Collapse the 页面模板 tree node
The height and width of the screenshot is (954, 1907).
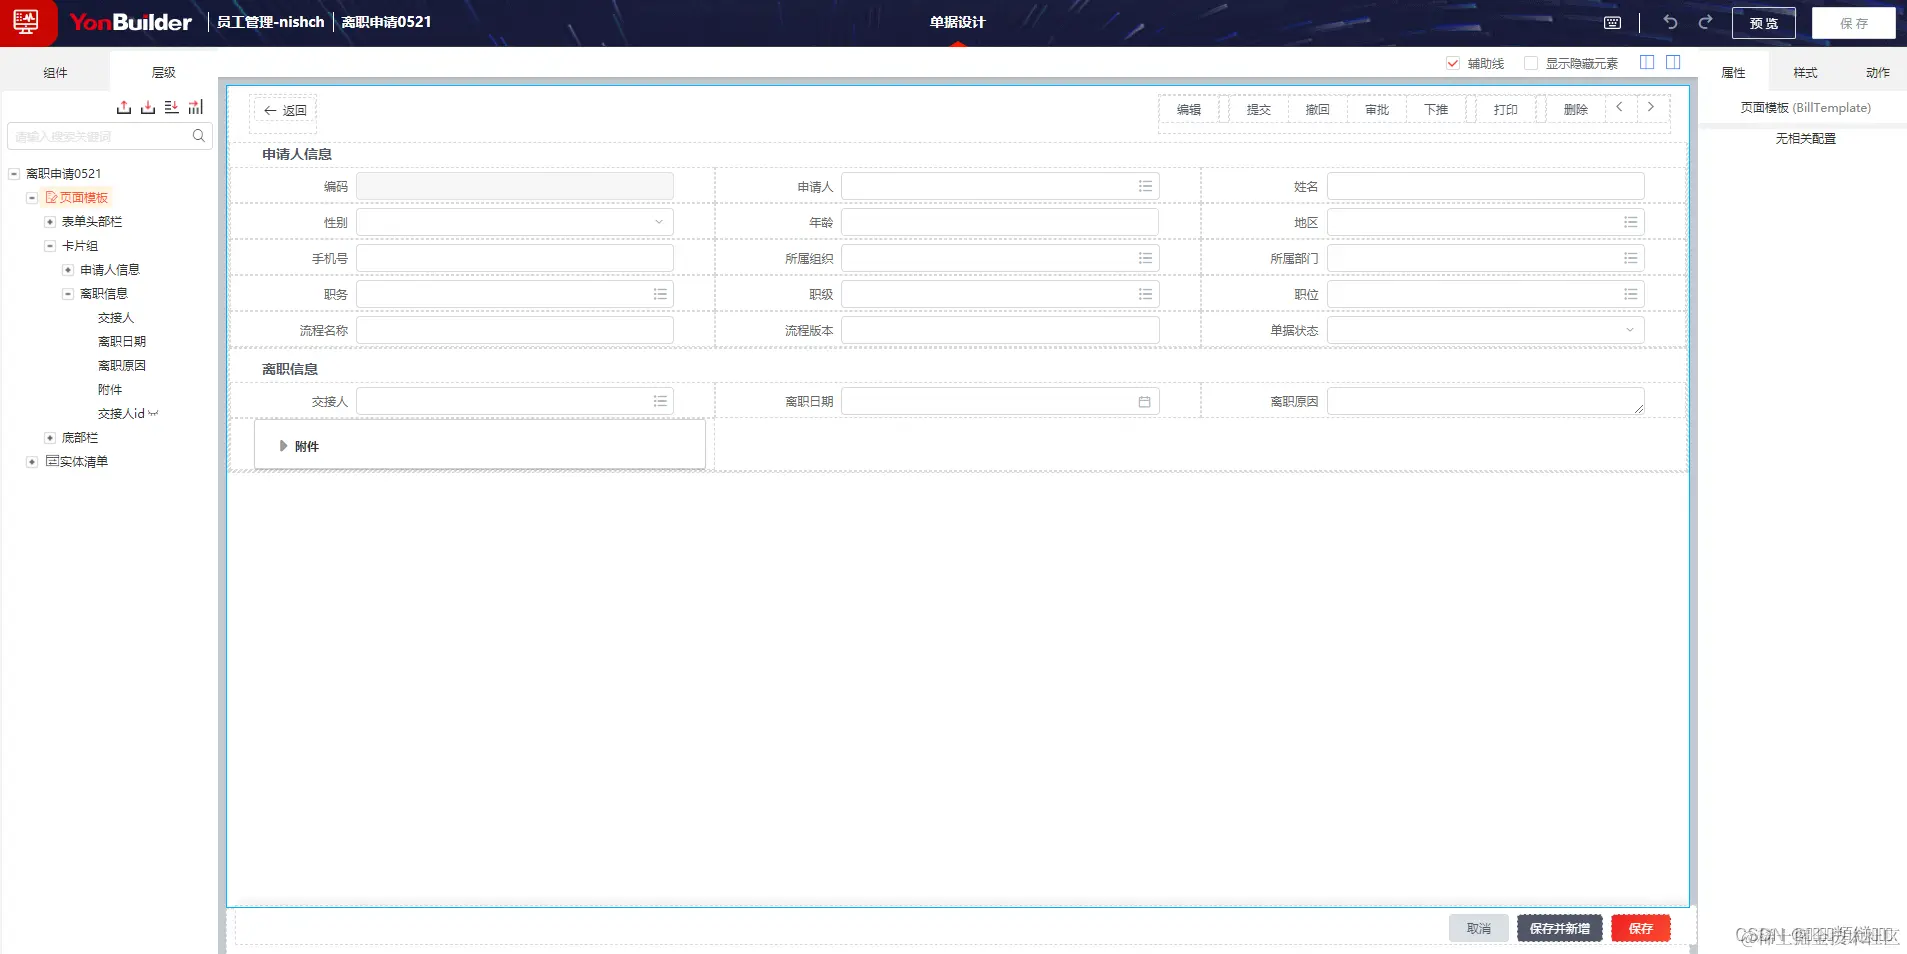(x=32, y=197)
